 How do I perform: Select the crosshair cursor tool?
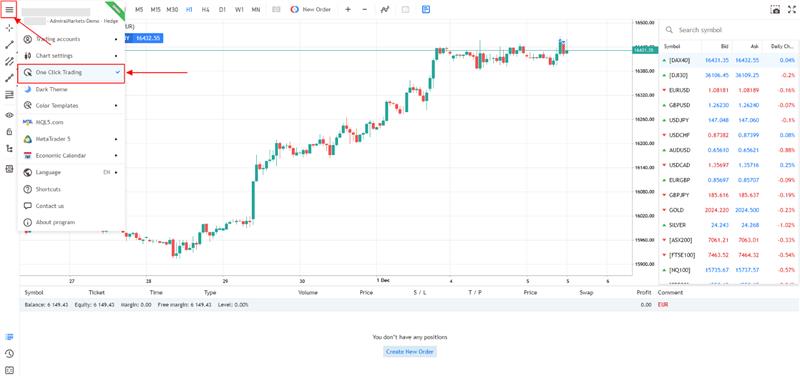coord(9,28)
